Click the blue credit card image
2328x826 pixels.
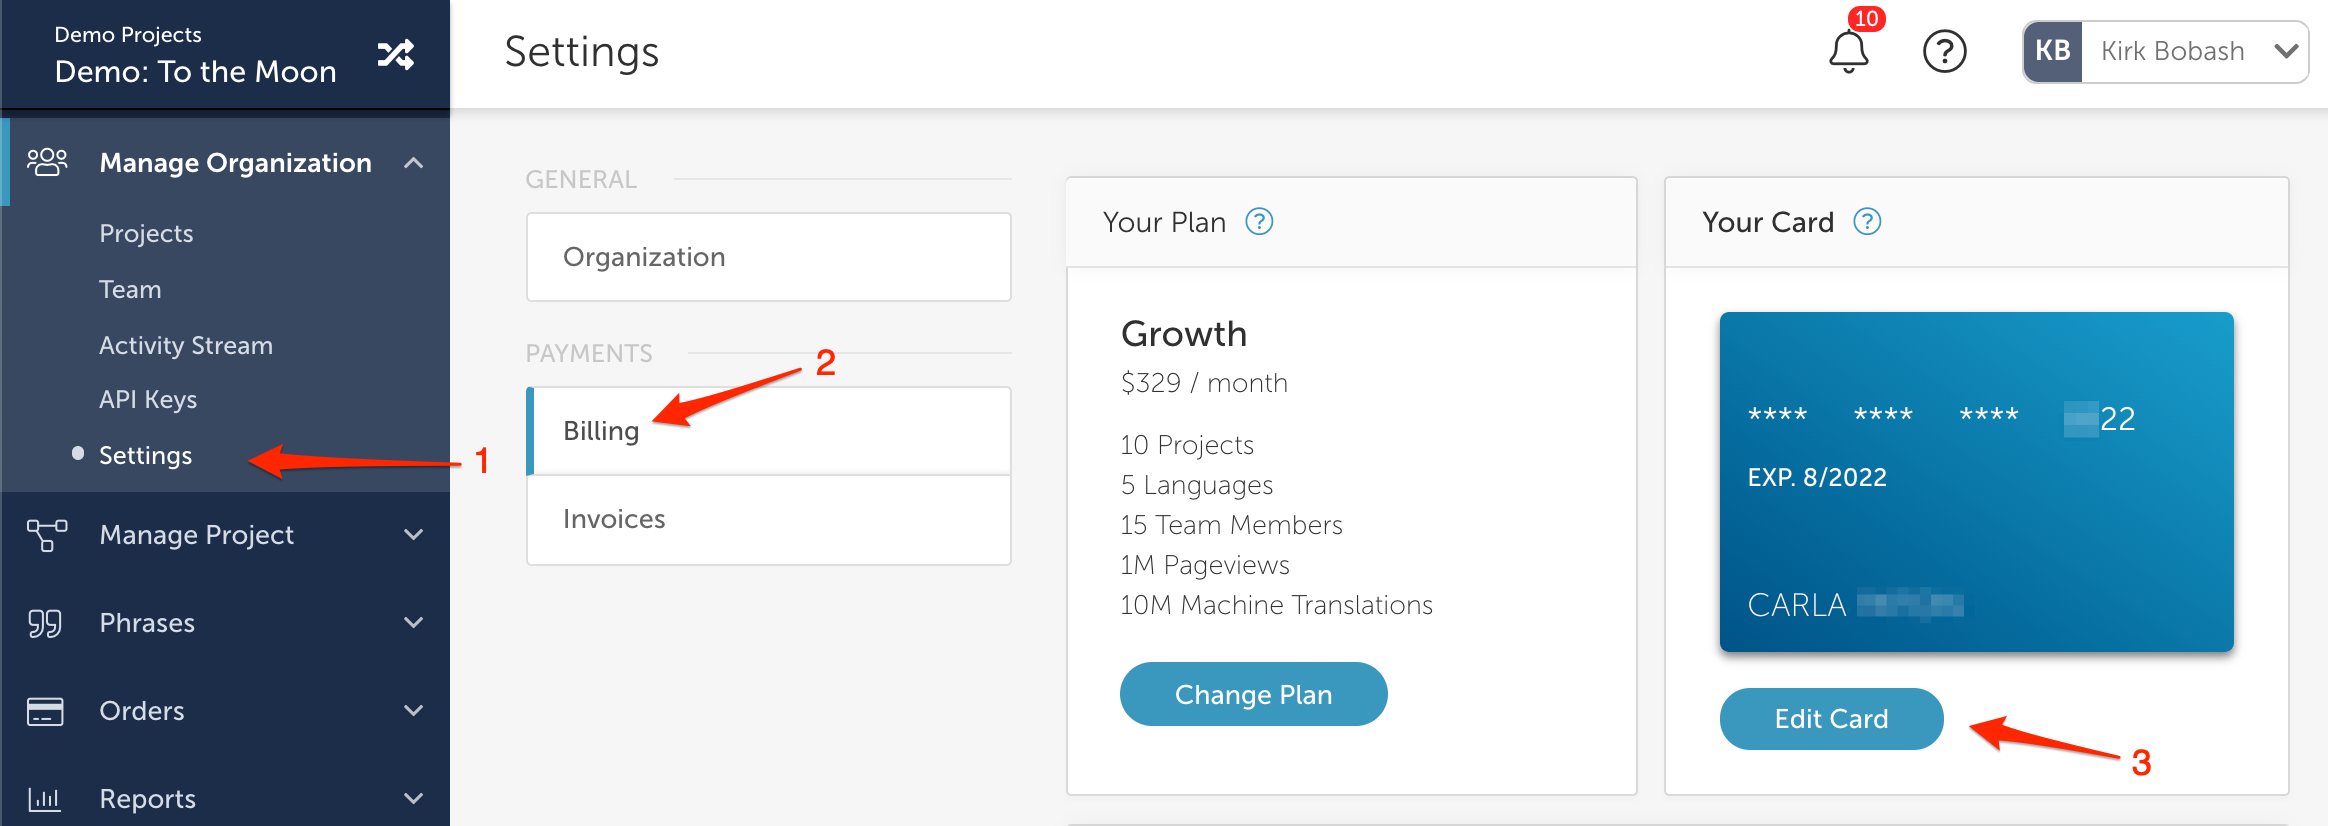click(x=1976, y=482)
